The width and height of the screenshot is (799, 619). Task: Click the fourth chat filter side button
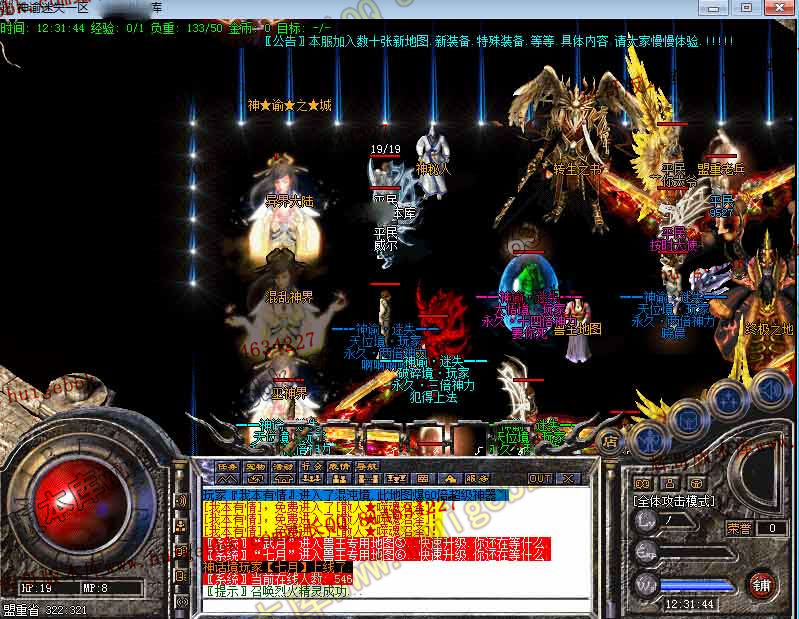(181, 576)
